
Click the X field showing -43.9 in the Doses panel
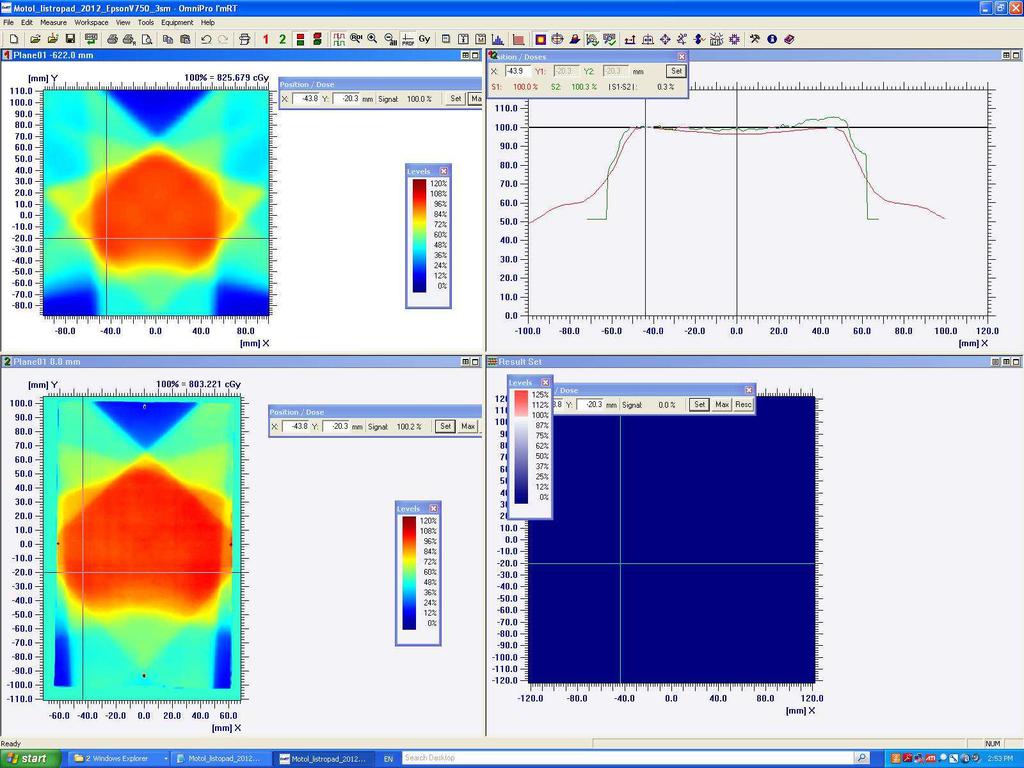pyautogui.click(x=519, y=71)
